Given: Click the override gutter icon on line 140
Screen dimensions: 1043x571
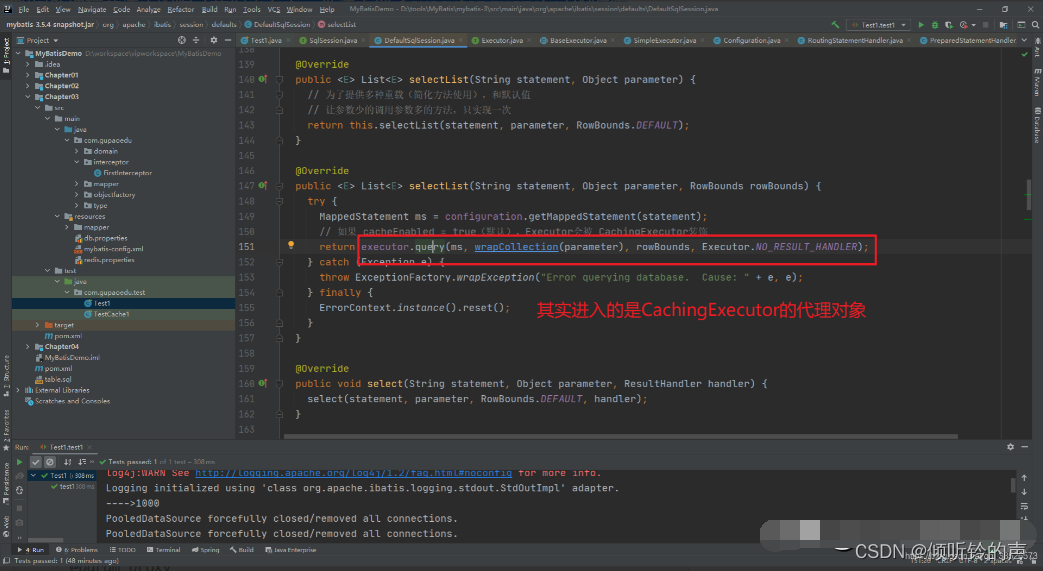Looking at the screenshot, I should pyautogui.click(x=263, y=79).
